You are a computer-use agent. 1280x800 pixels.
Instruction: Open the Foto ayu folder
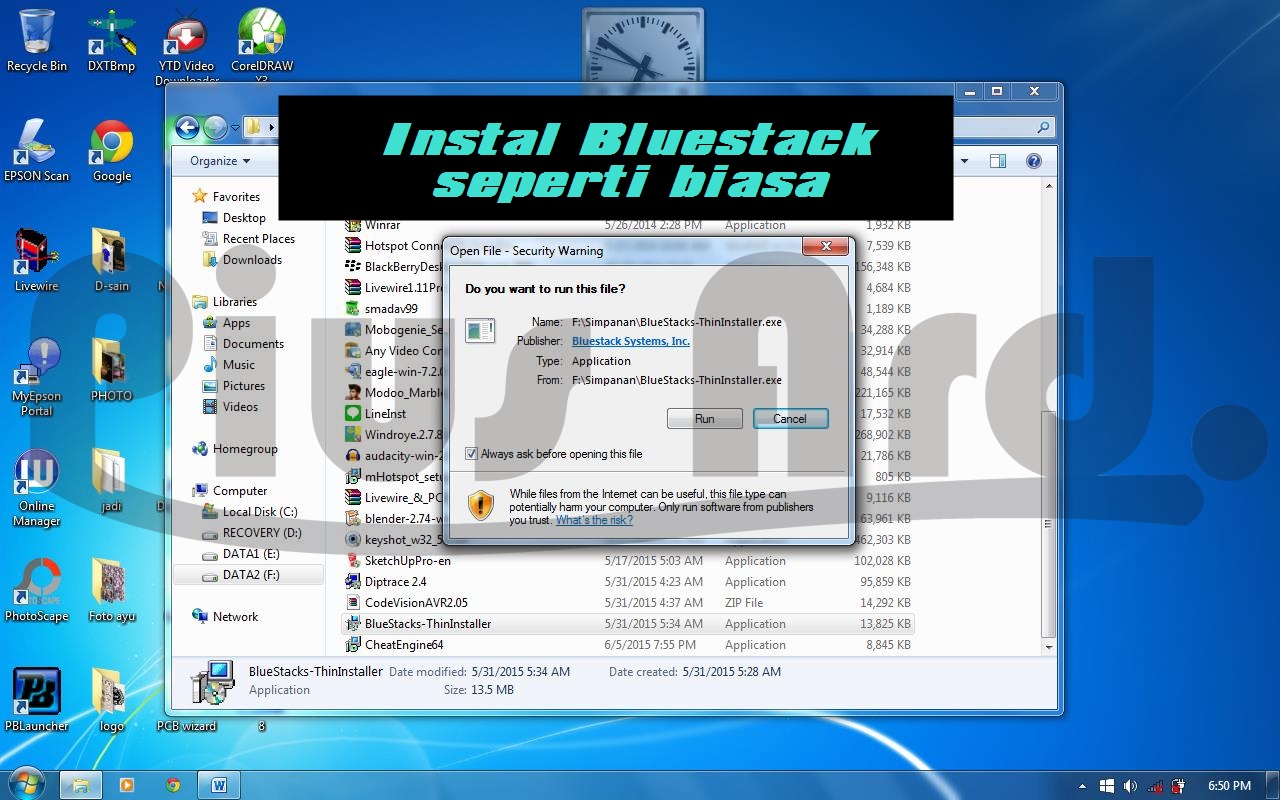[x=111, y=590]
